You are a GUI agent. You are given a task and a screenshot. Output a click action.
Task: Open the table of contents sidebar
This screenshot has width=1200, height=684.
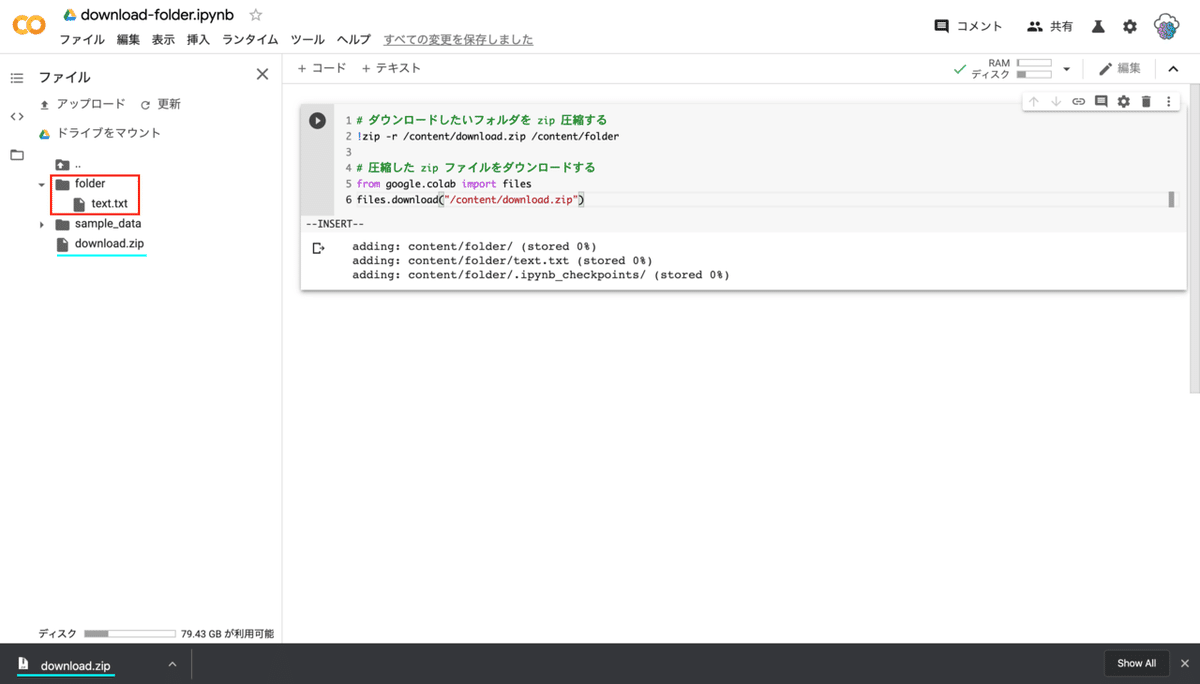[15, 77]
